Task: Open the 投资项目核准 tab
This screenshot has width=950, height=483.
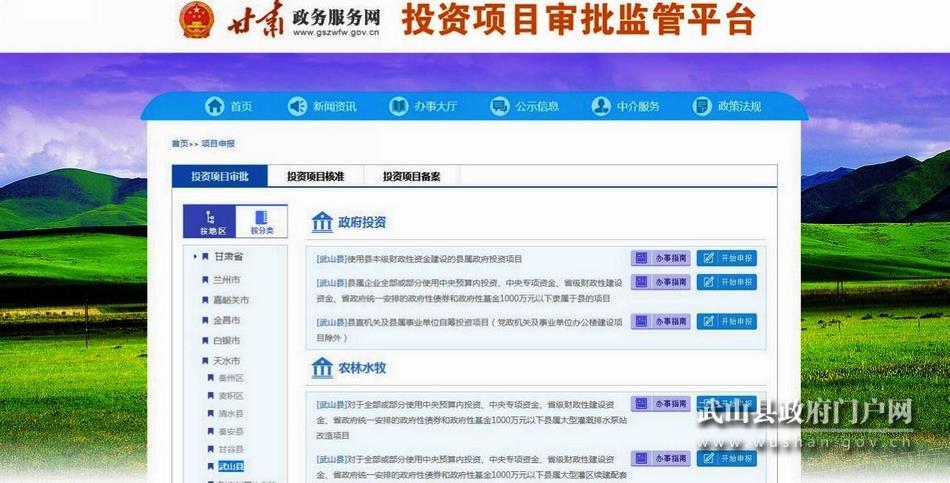Action: (x=315, y=177)
